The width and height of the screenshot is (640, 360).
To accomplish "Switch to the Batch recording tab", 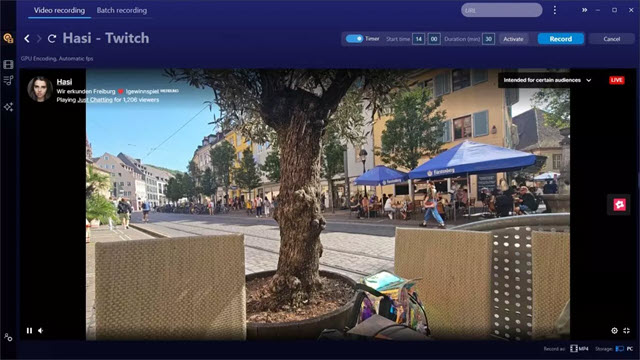I will pyautogui.click(x=122, y=10).
